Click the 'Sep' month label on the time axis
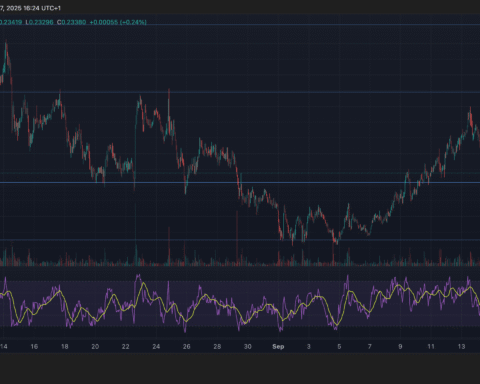The image size is (480, 384). [278, 347]
